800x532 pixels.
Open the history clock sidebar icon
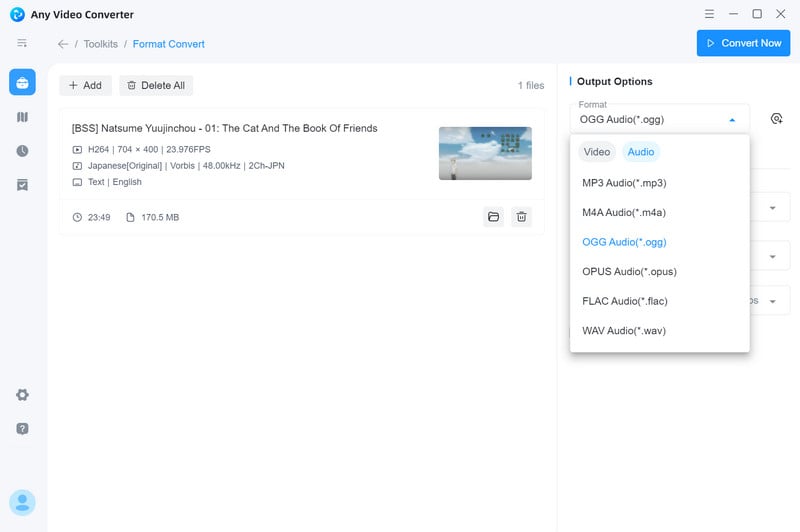(x=22, y=151)
